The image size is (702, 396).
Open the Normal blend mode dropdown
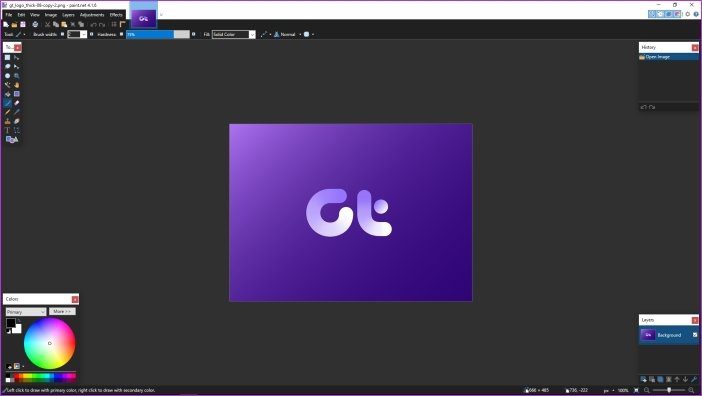pos(287,34)
